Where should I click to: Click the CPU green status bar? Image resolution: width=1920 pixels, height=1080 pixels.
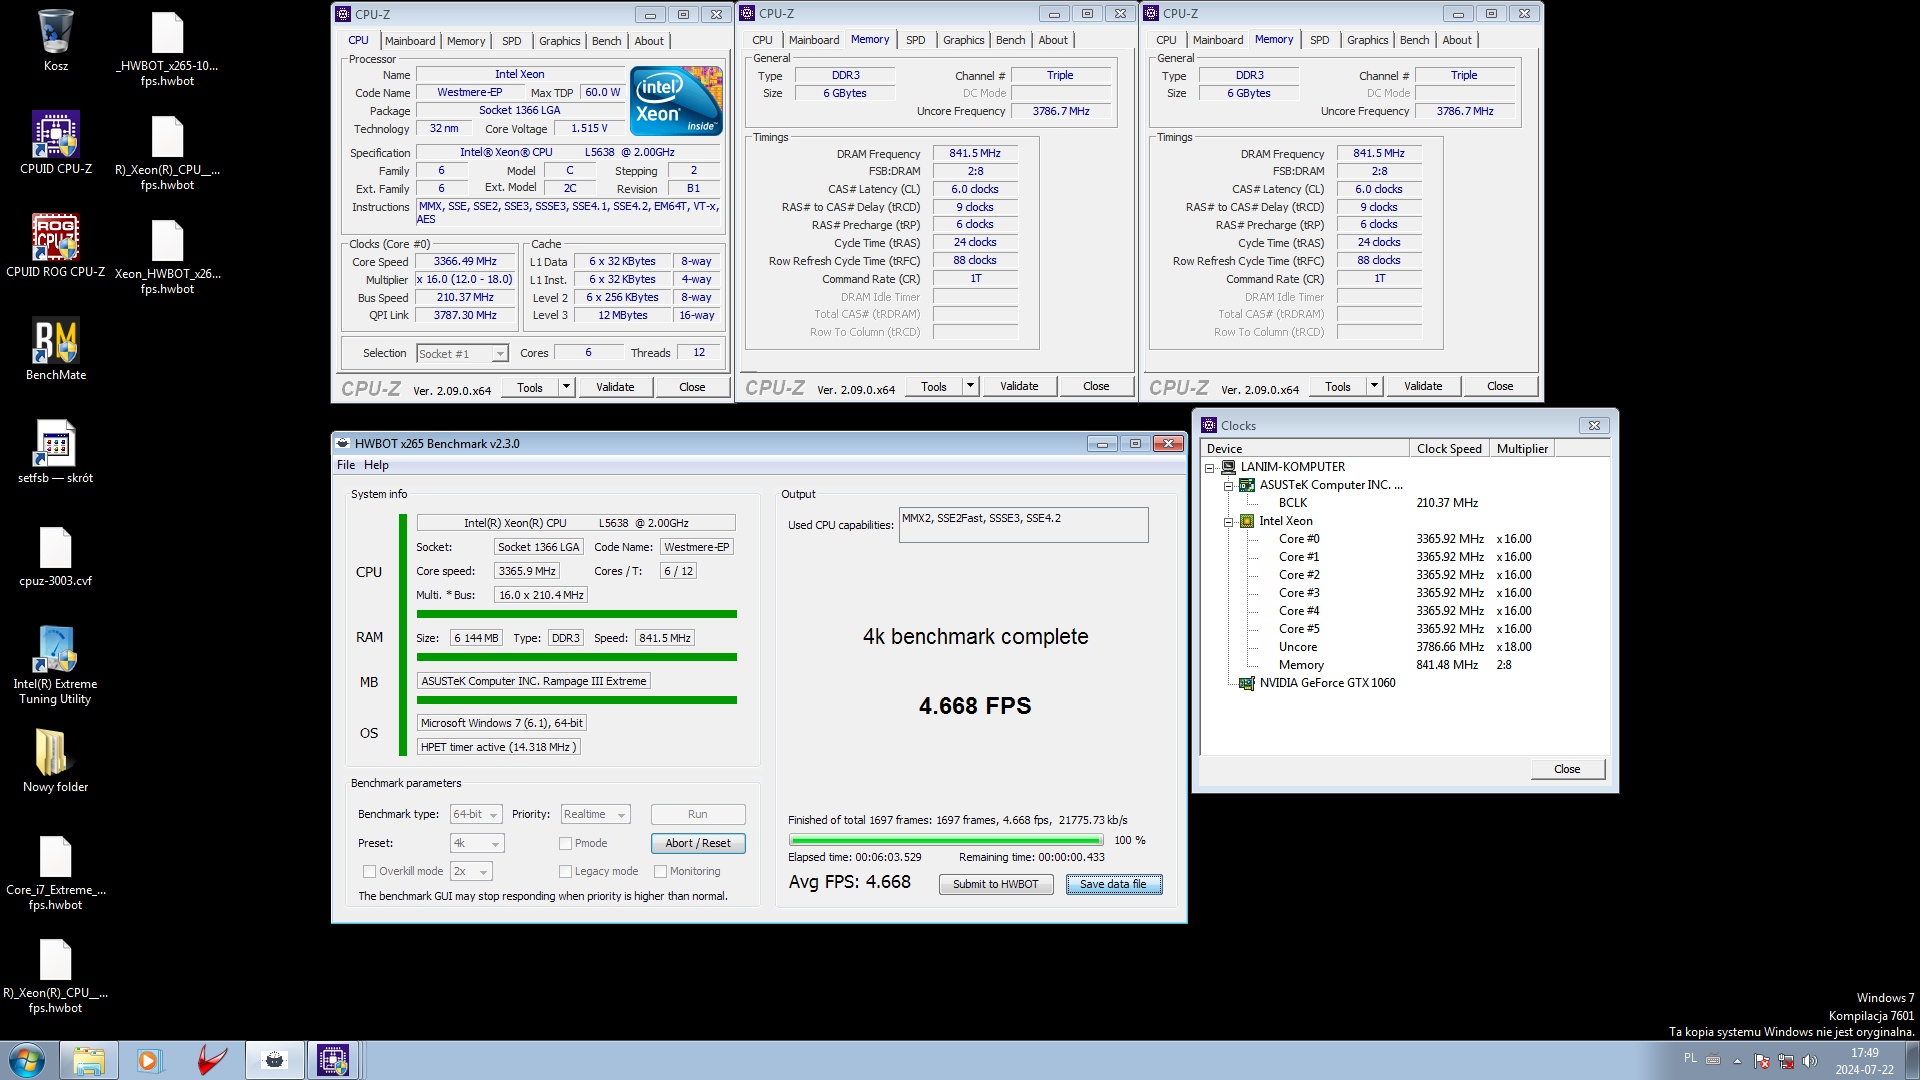coord(576,614)
